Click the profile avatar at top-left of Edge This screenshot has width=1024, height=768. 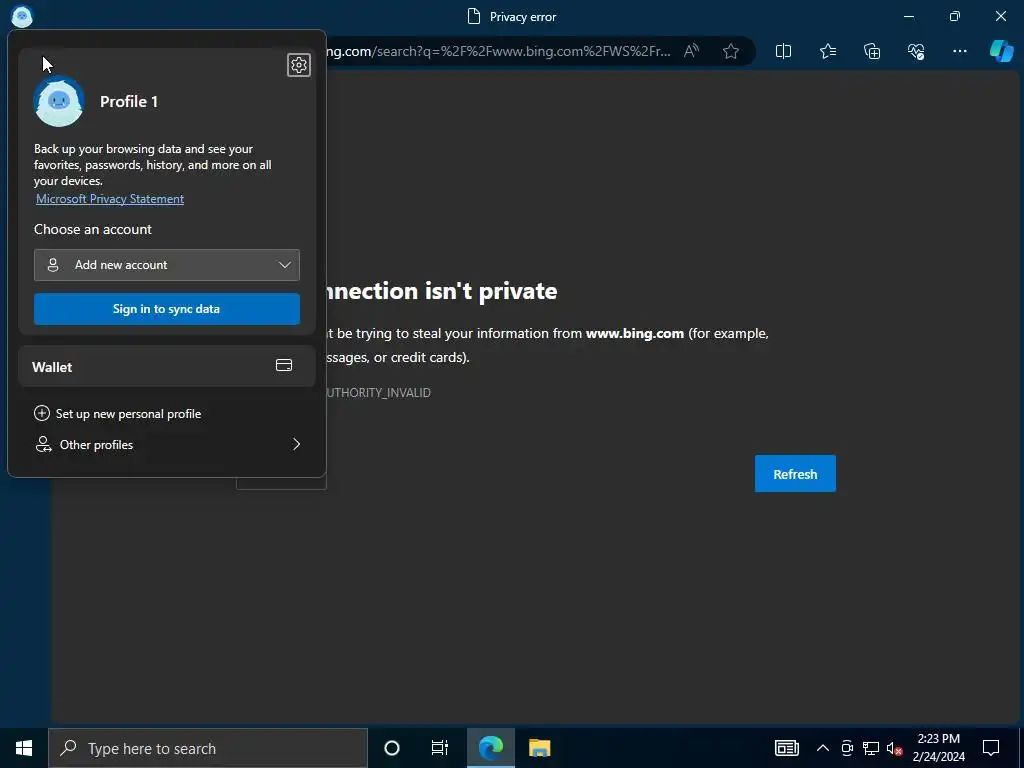pyautogui.click(x=22, y=16)
